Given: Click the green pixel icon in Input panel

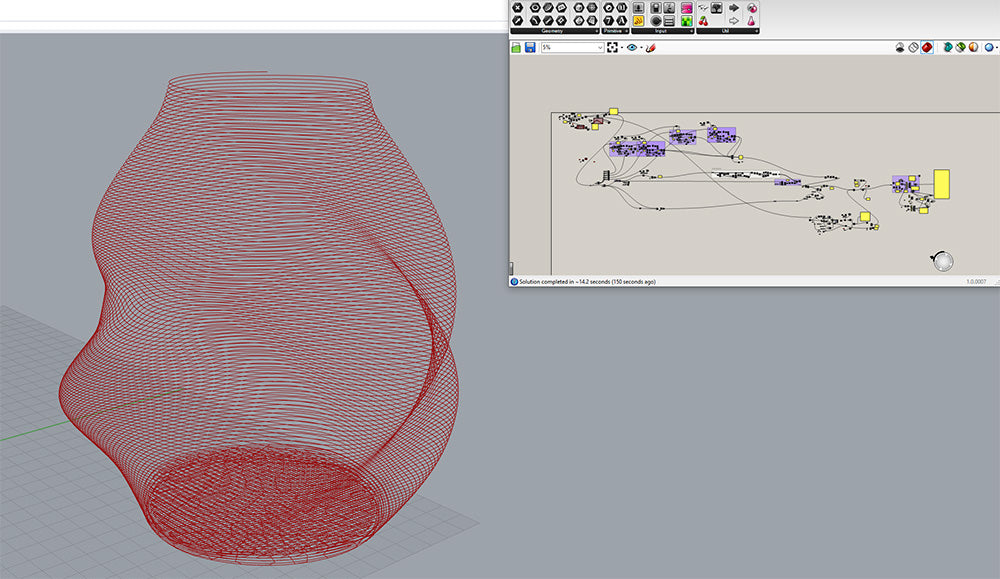Looking at the screenshot, I should pos(687,20).
